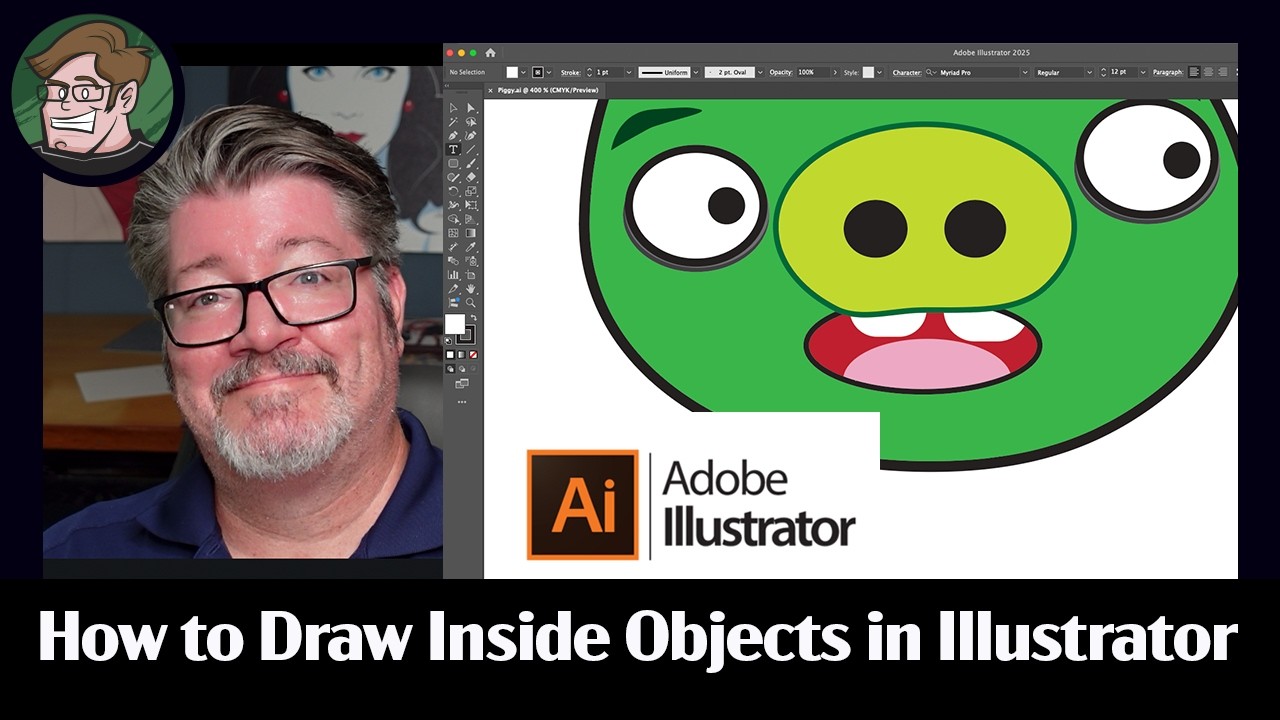Viewport: 1280px width, 720px height.
Task: Open the stroke weight dropdown
Action: [629, 72]
